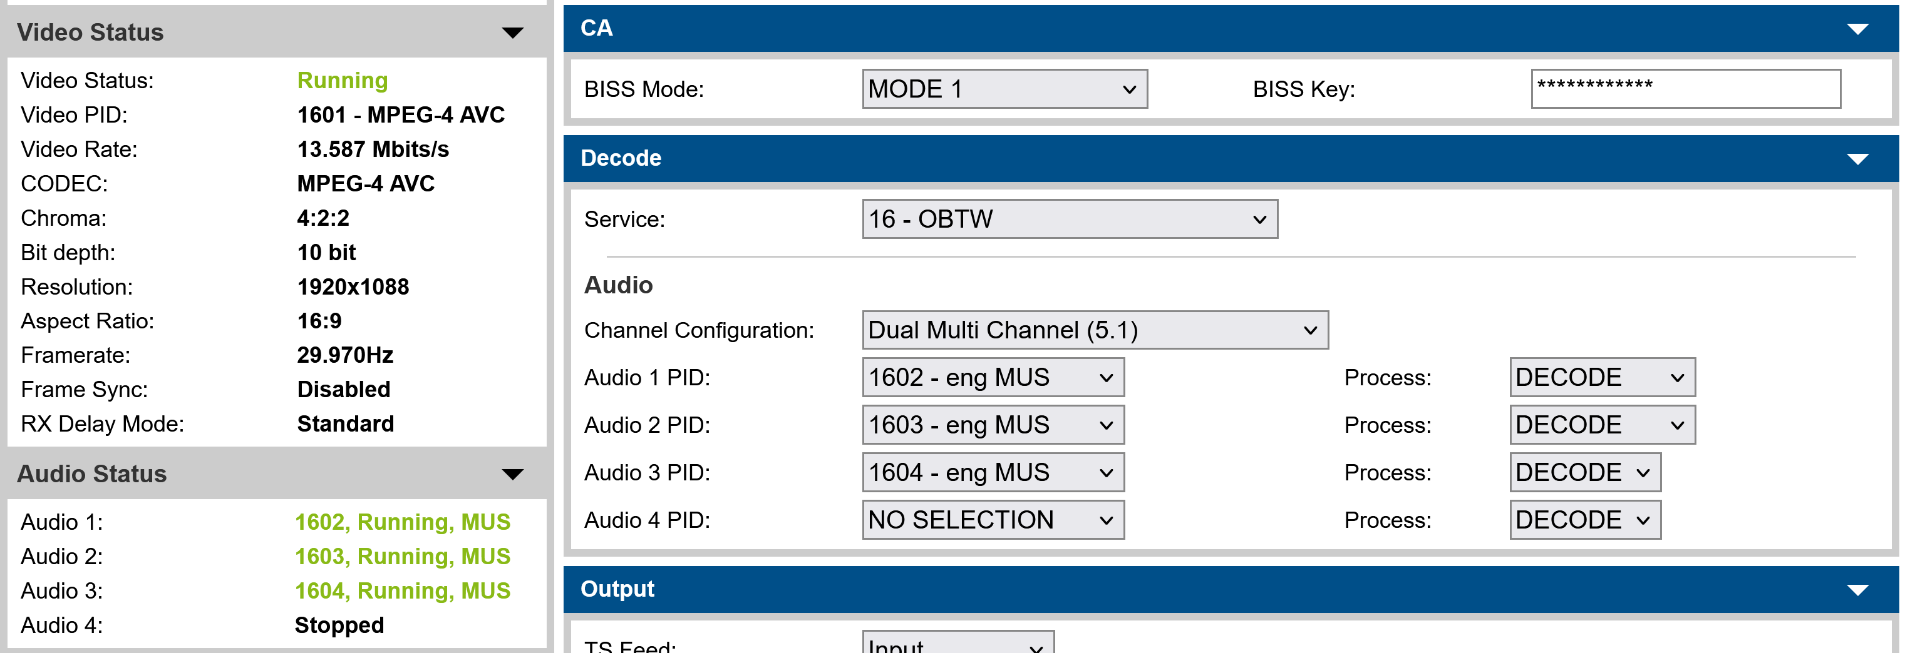Open Audio 4 PID NO SELECTION dropdown
Image resolution: width=1920 pixels, height=653 pixels.
click(992, 520)
